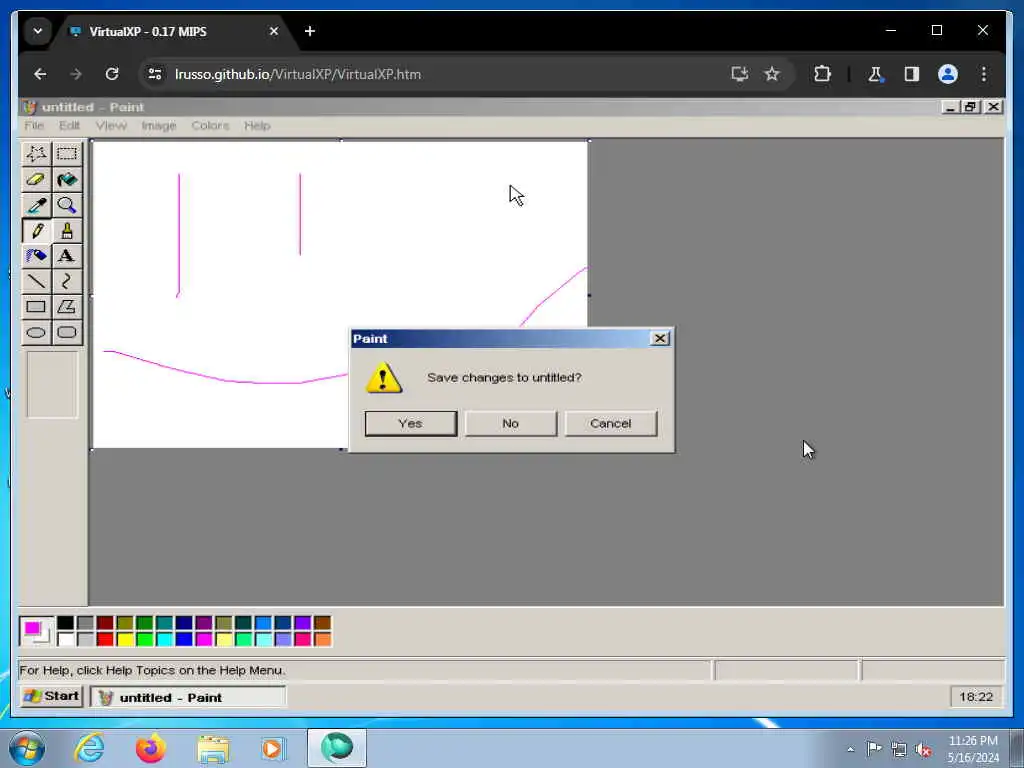
Task: Pick the brown color swatch
Action: tap(323, 622)
